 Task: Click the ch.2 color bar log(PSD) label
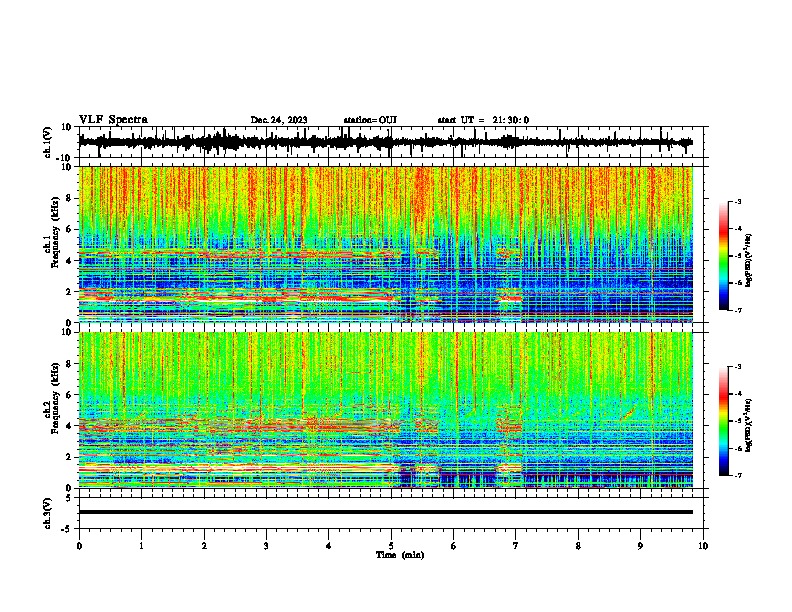pos(748,426)
